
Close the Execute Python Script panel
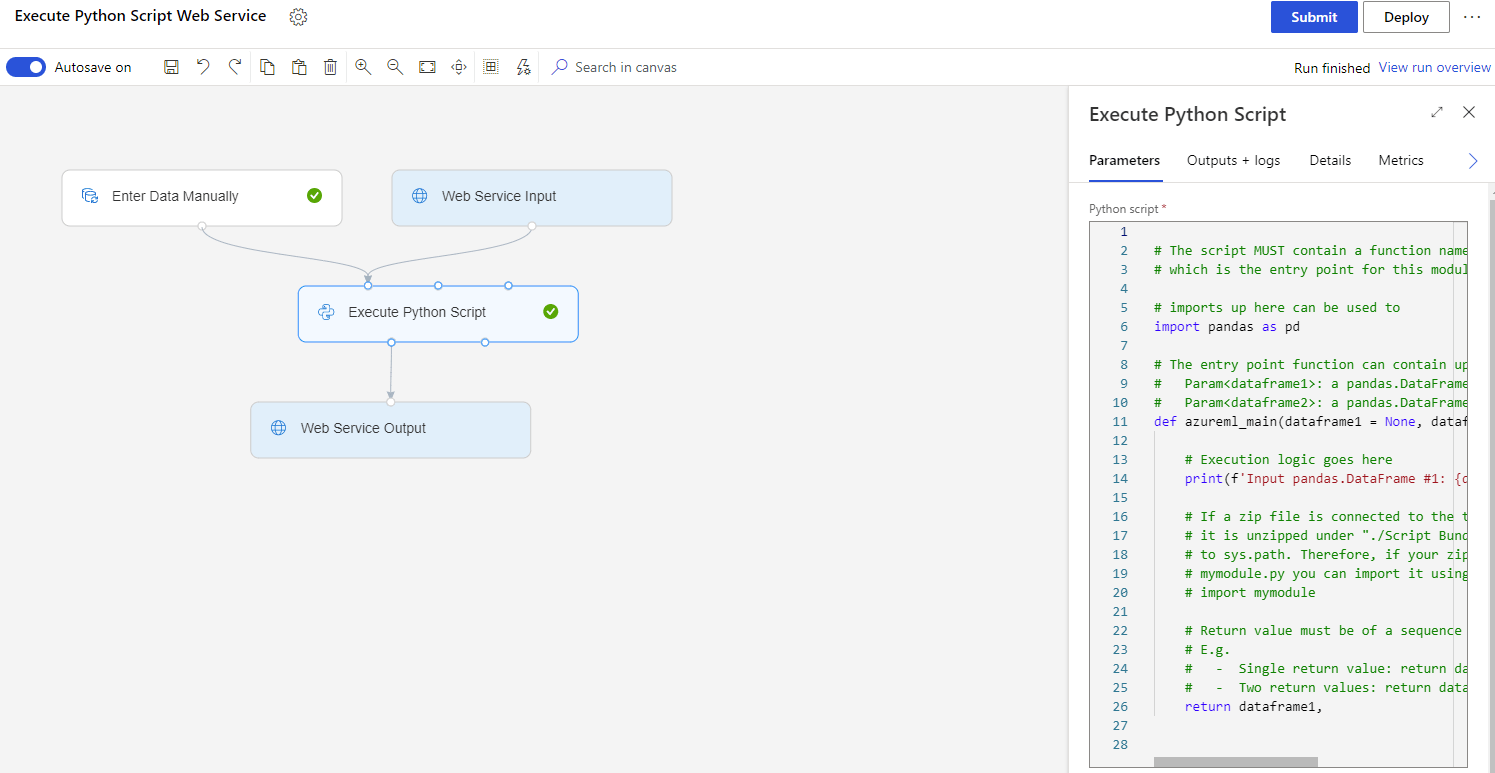point(1469,112)
